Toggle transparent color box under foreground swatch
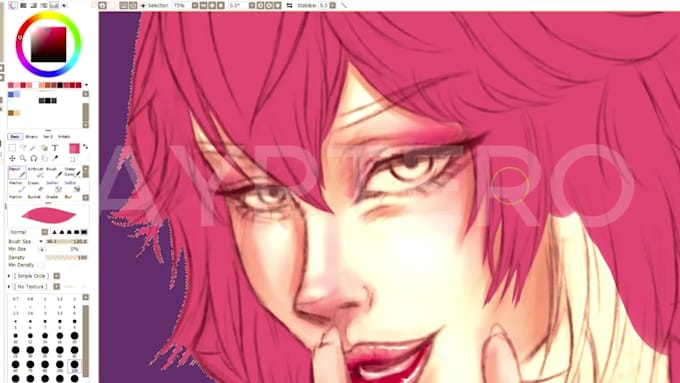The image size is (680, 383). point(73,159)
